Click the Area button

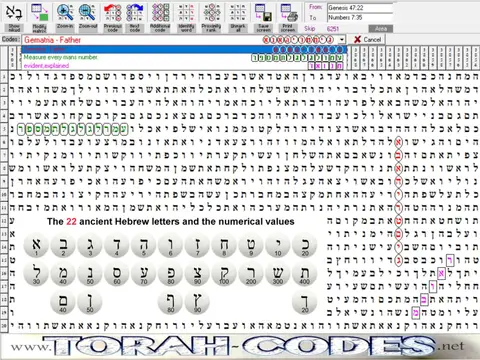click(x=381, y=29)
